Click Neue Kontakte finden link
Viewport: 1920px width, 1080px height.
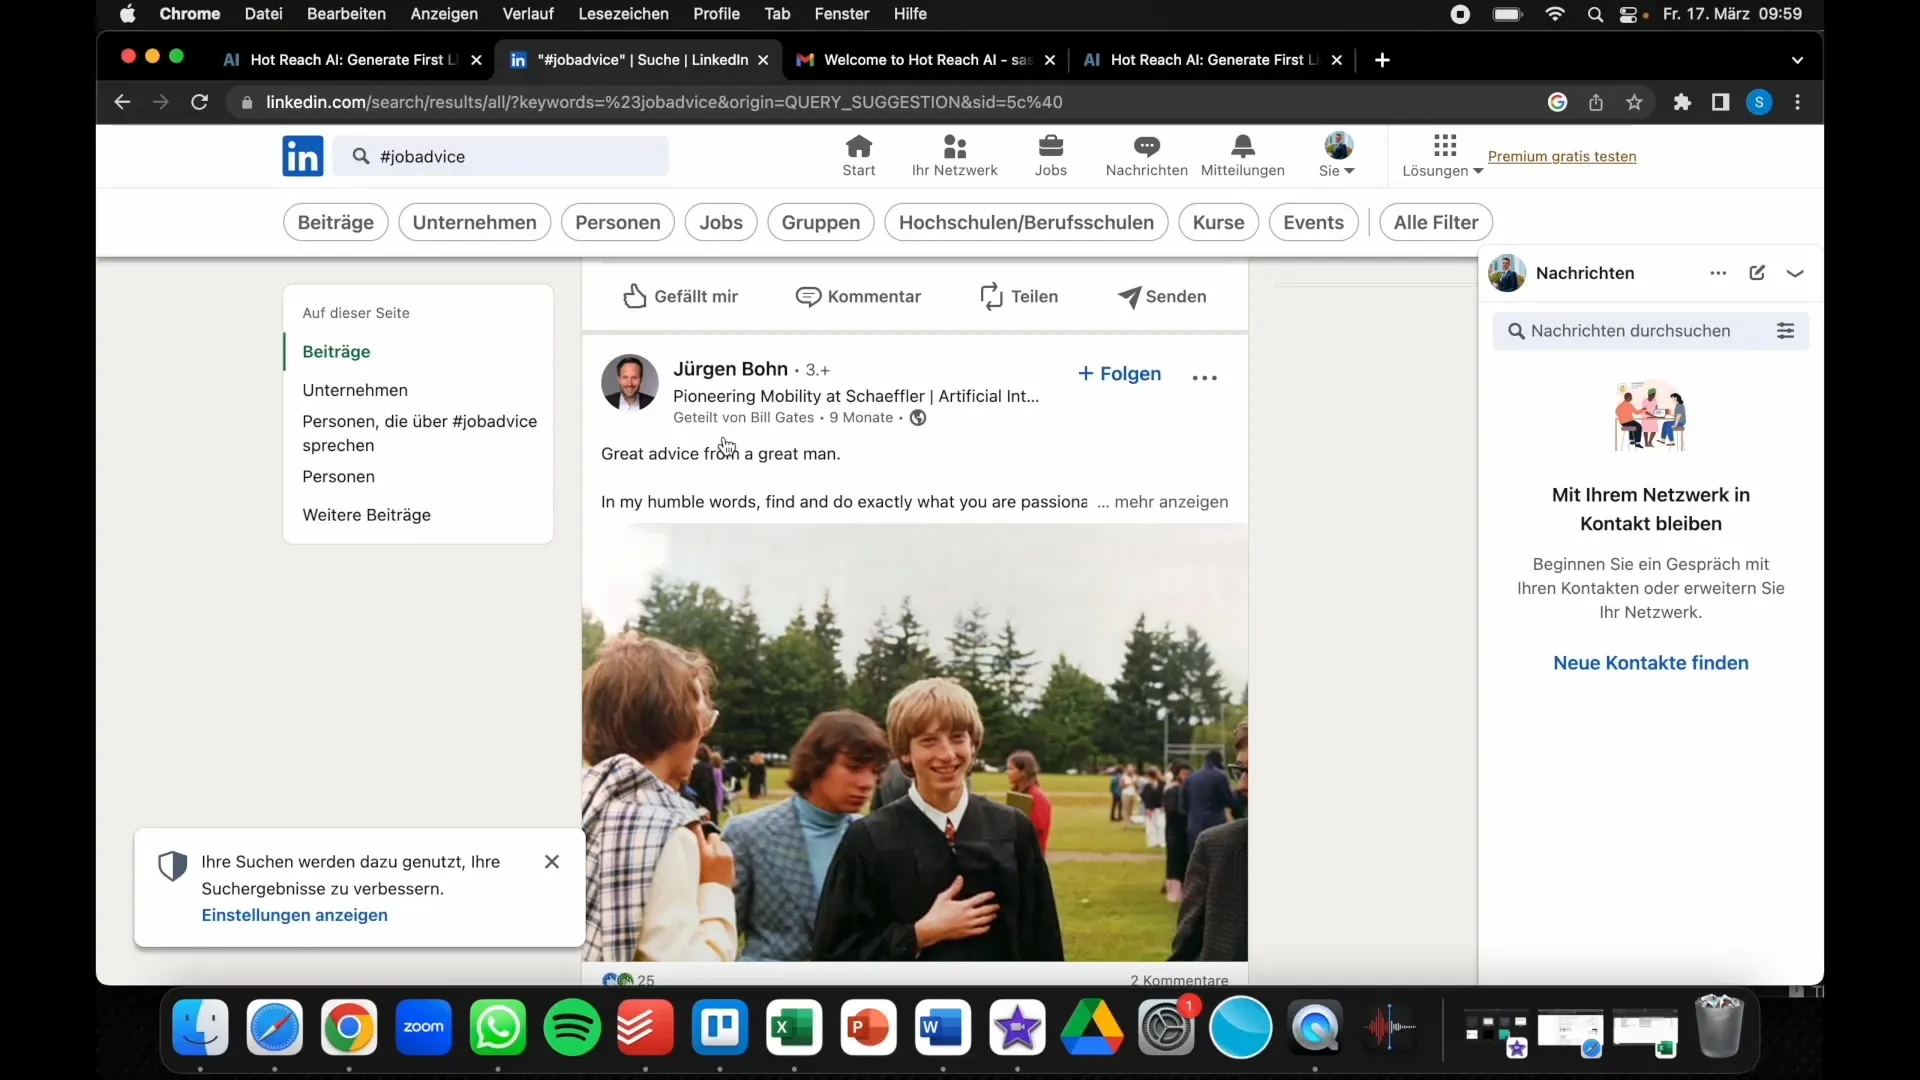pos(1650,663)
